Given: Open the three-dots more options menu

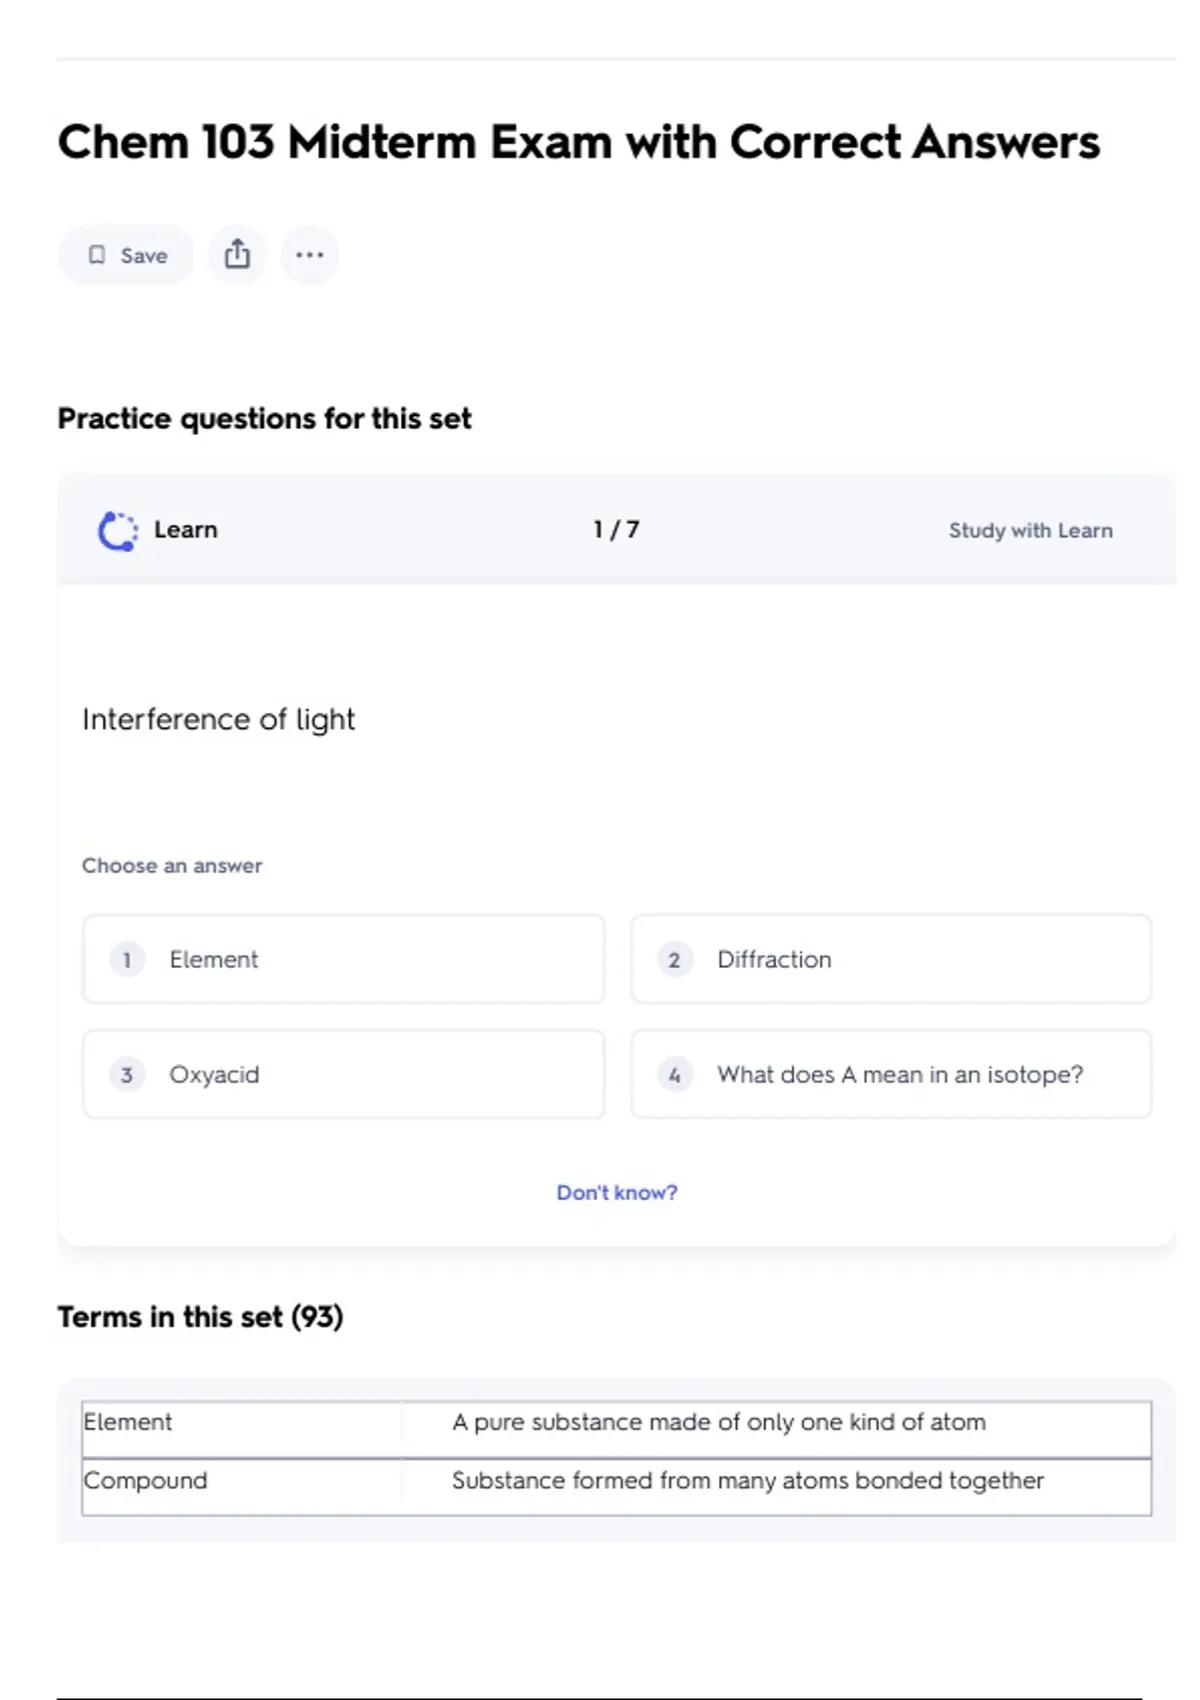Looking at the screenshot, I should tap(309, 255).
